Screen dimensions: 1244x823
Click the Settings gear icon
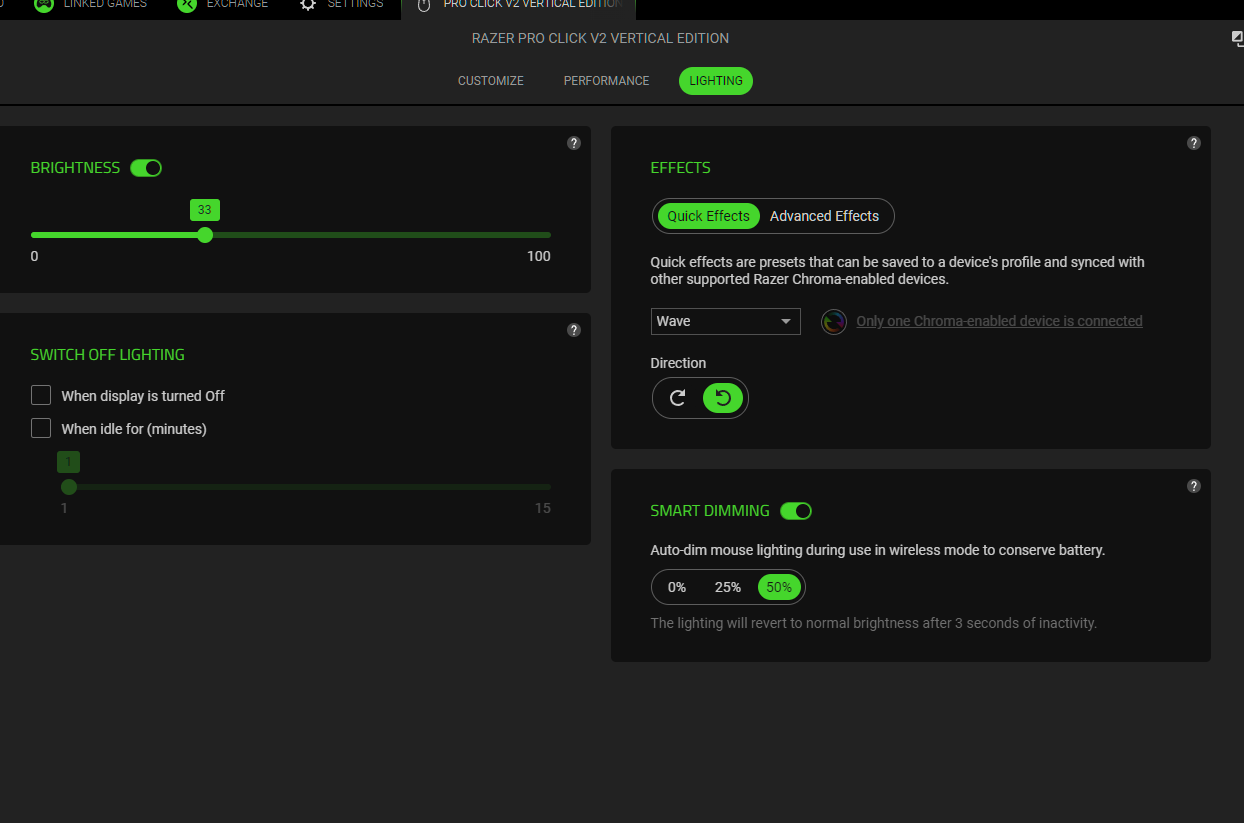coord(308,5)
